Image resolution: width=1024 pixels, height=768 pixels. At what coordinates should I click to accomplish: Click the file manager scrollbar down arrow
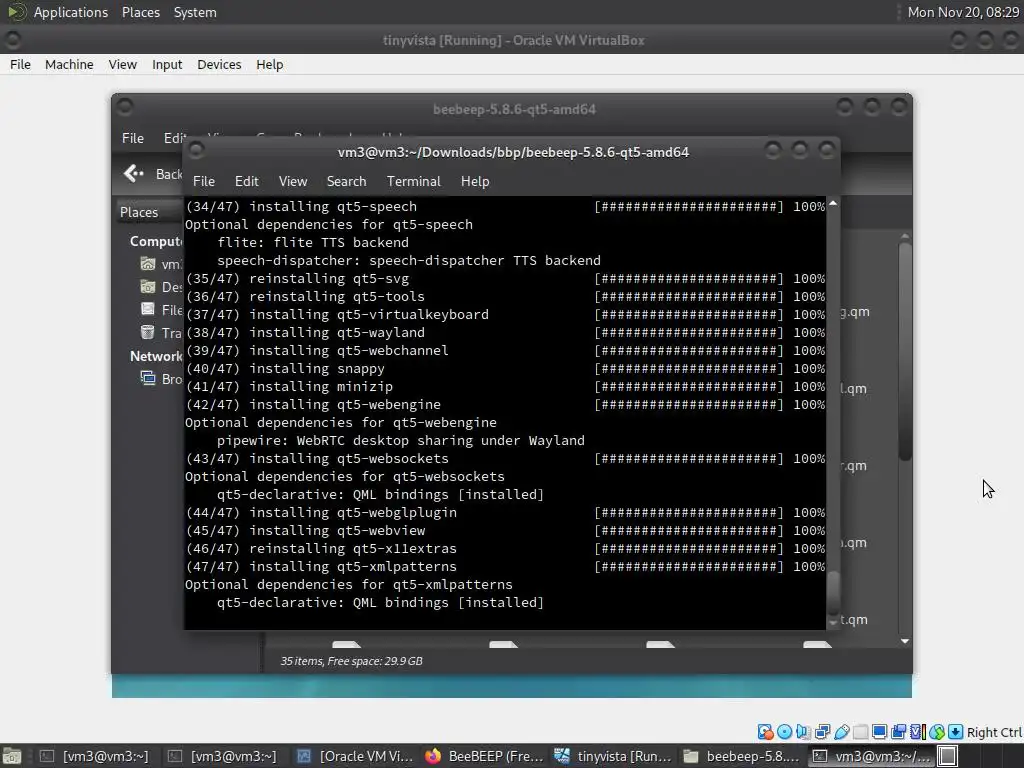pyautogui.click(x=905, y=641)
